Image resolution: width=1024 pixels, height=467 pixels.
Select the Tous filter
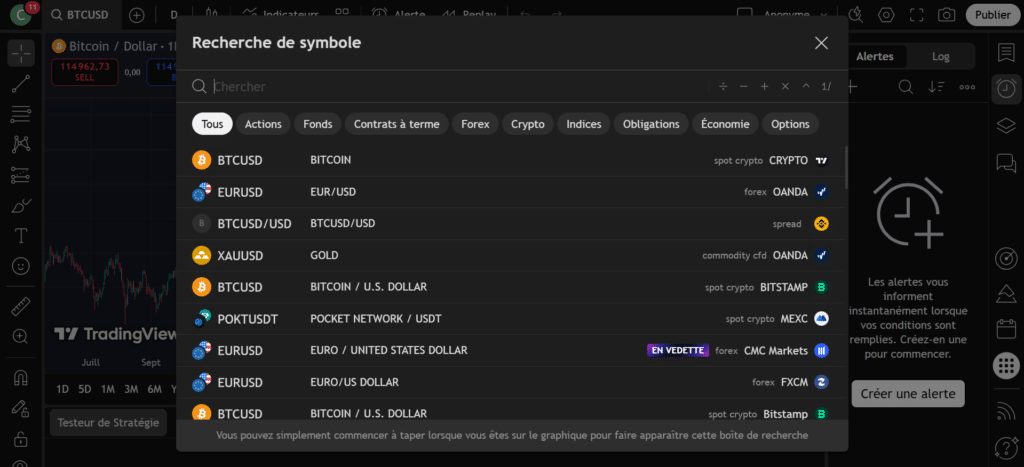click(212, 124)
